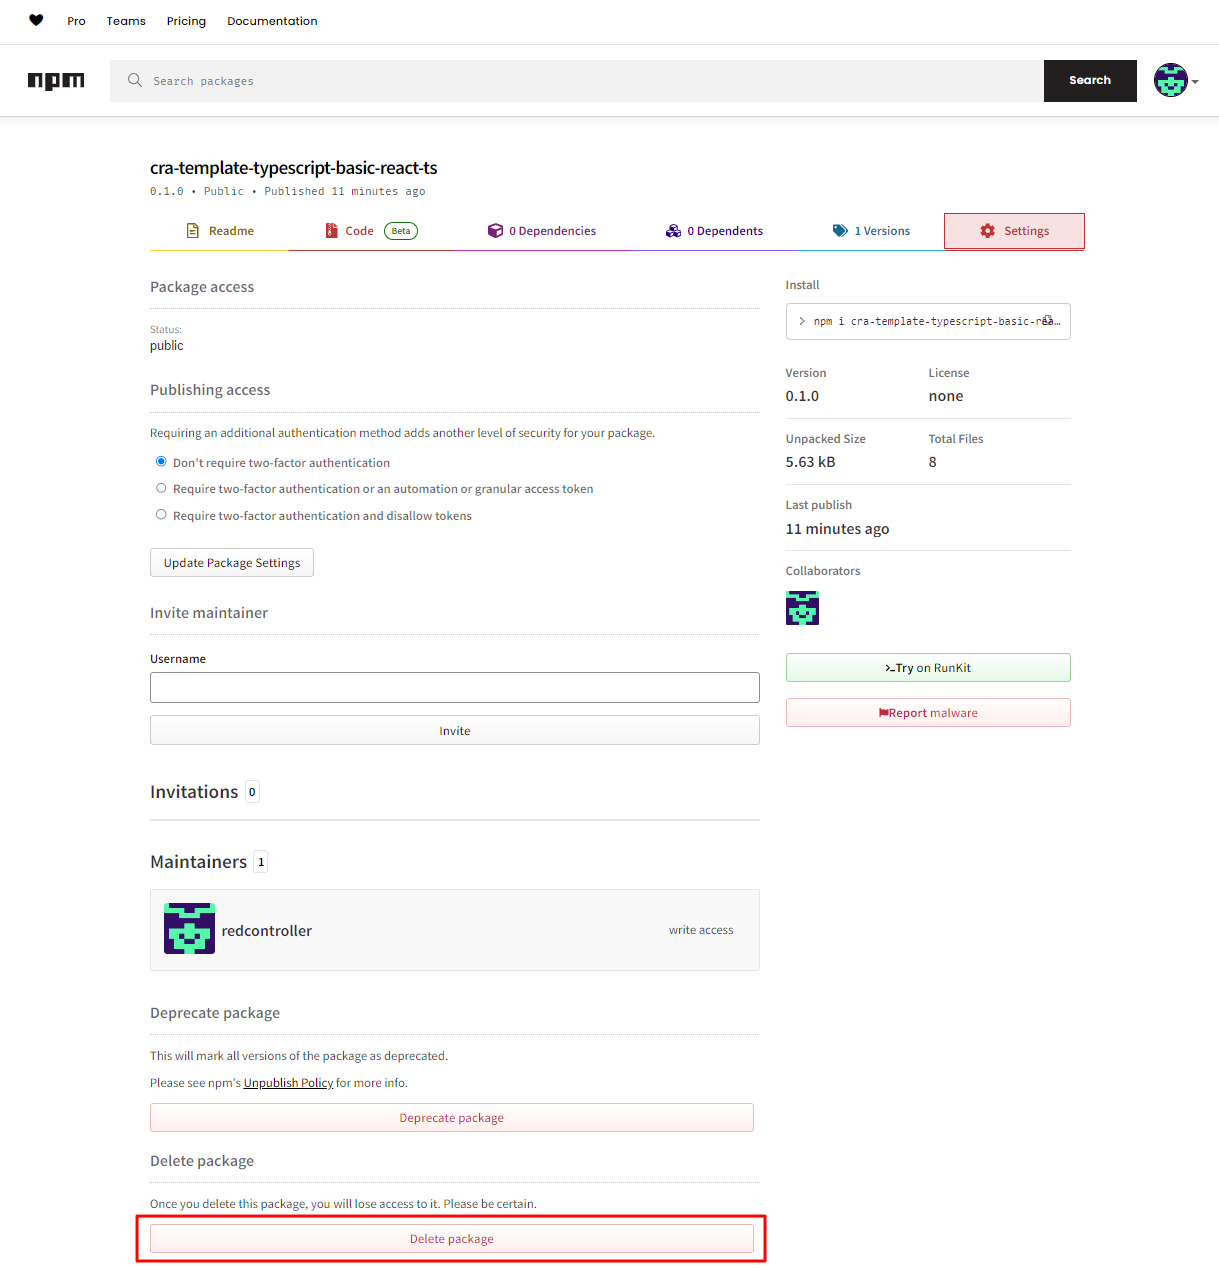Click the 'write access' label
This screenshot has height=1268, width=1219.
[x=701, y=930]
